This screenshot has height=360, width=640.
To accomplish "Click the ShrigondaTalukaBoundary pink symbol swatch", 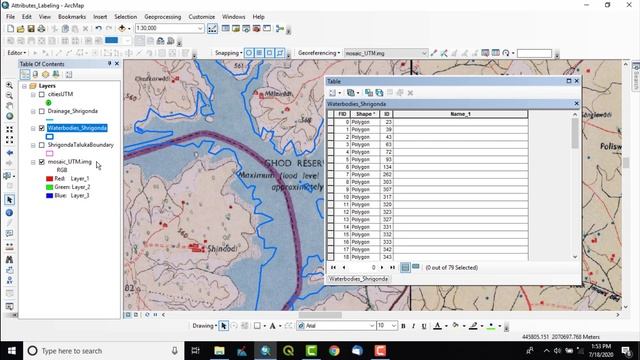I will [x=50, y=153].
